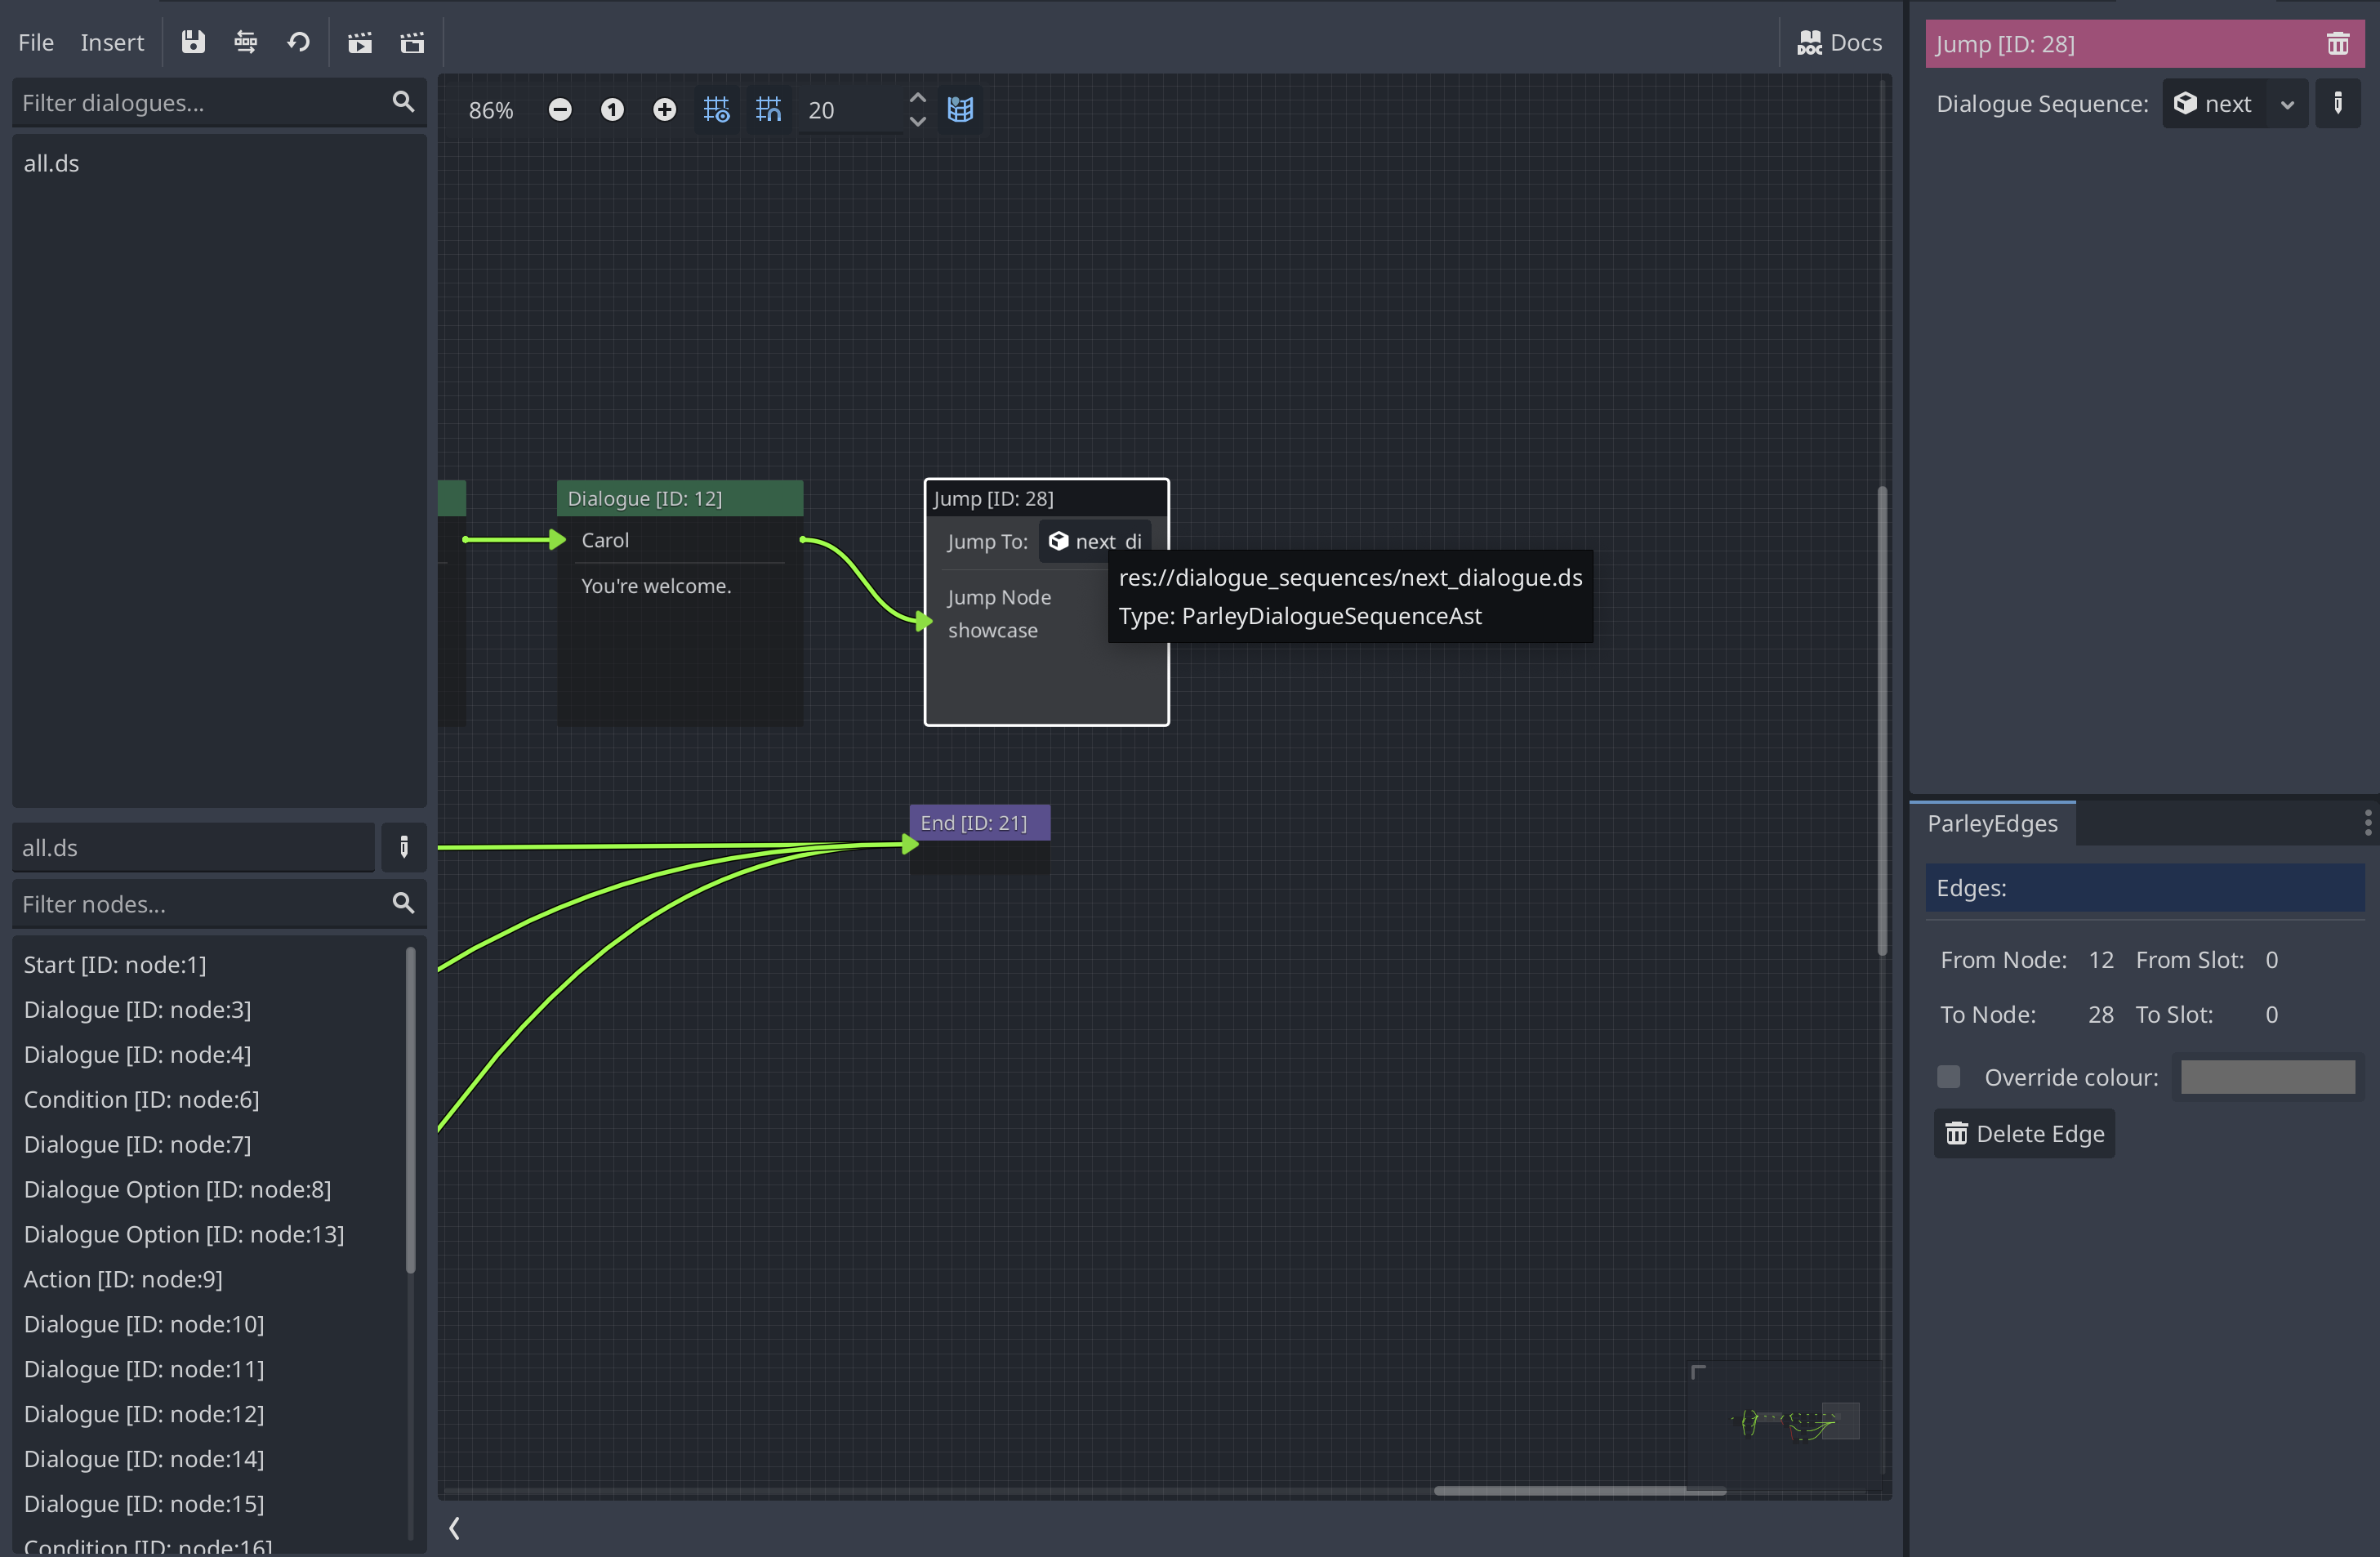
Task: Toggle grid visibility in the graph toolbar
Action: pyautogui.click(x=716, y=110)
